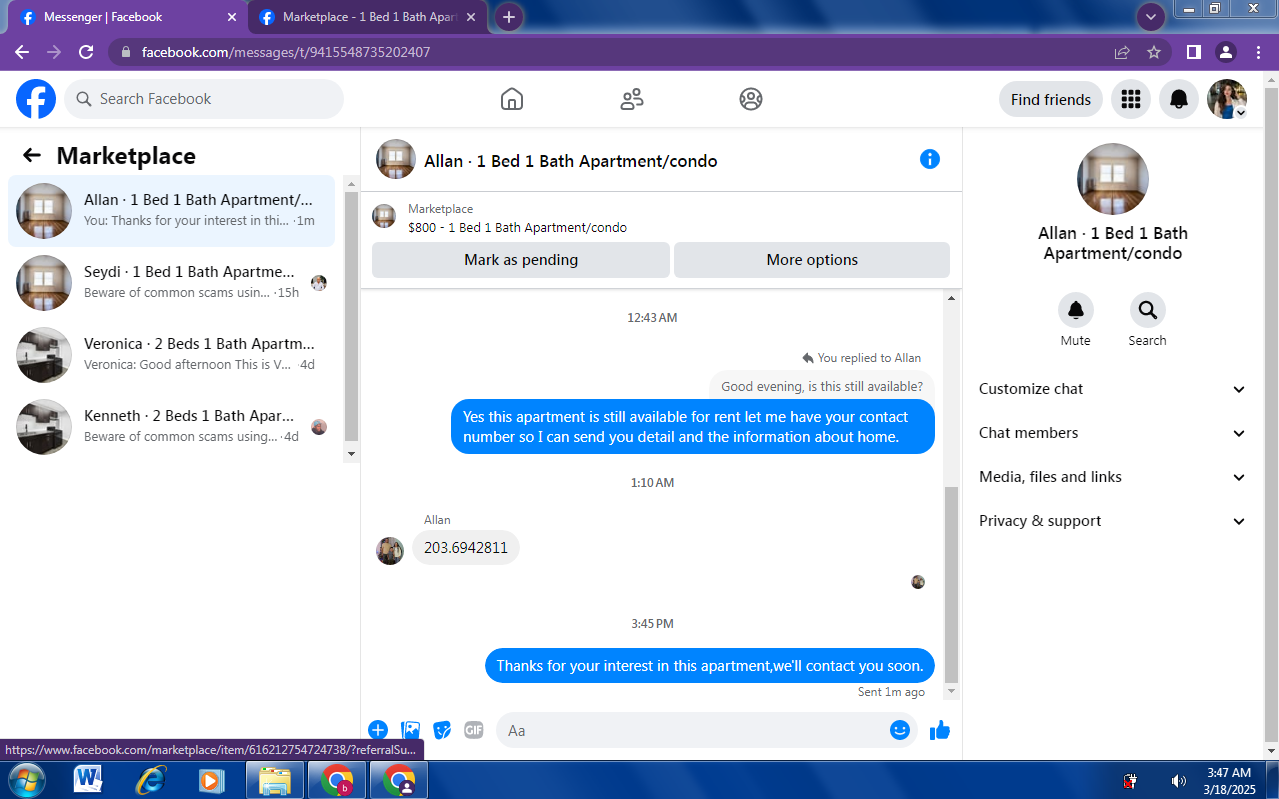Click More options button
Image resolution: width=1279 pixels, height=799 pixels.
tap(812, 260)
